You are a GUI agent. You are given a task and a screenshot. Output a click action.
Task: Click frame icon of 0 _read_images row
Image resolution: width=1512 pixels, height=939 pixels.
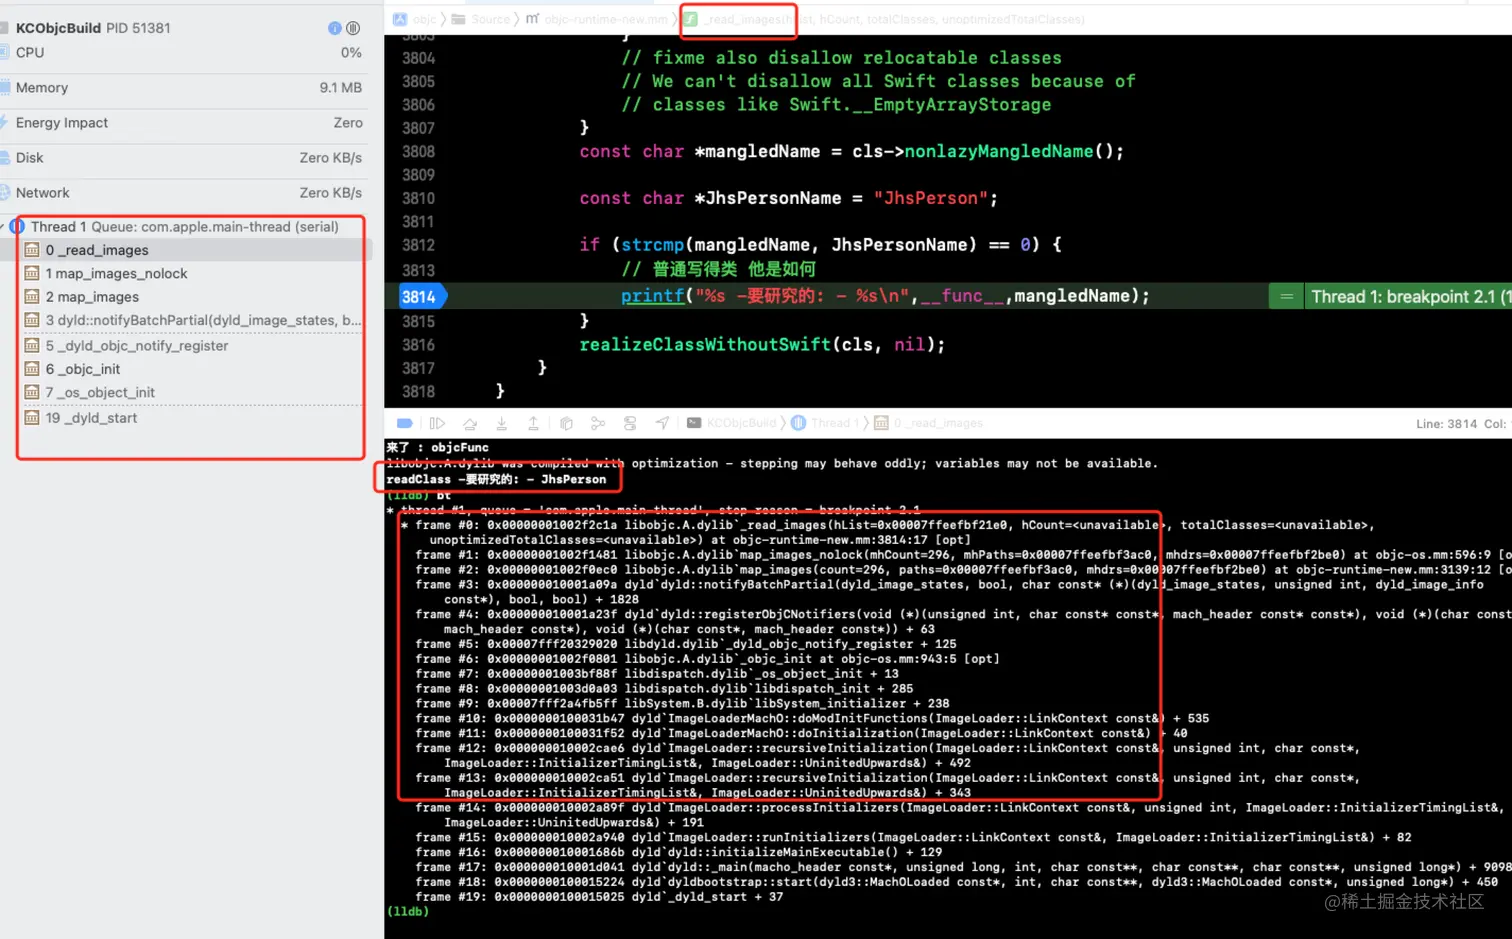click(x=32, y=250)
